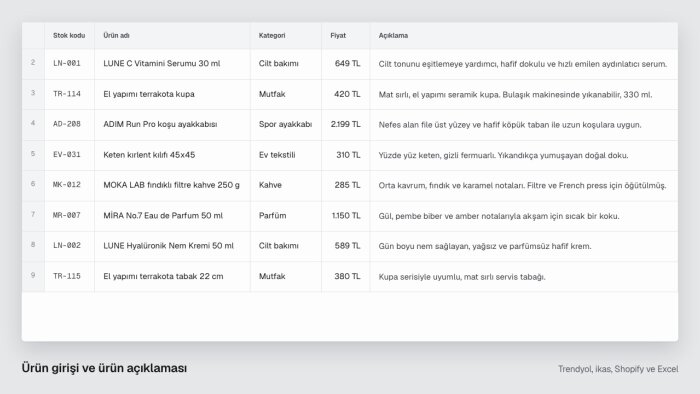Click description starting Gül, pembe biber
This screenshot has width=700, height=394.
click(524, 216)
